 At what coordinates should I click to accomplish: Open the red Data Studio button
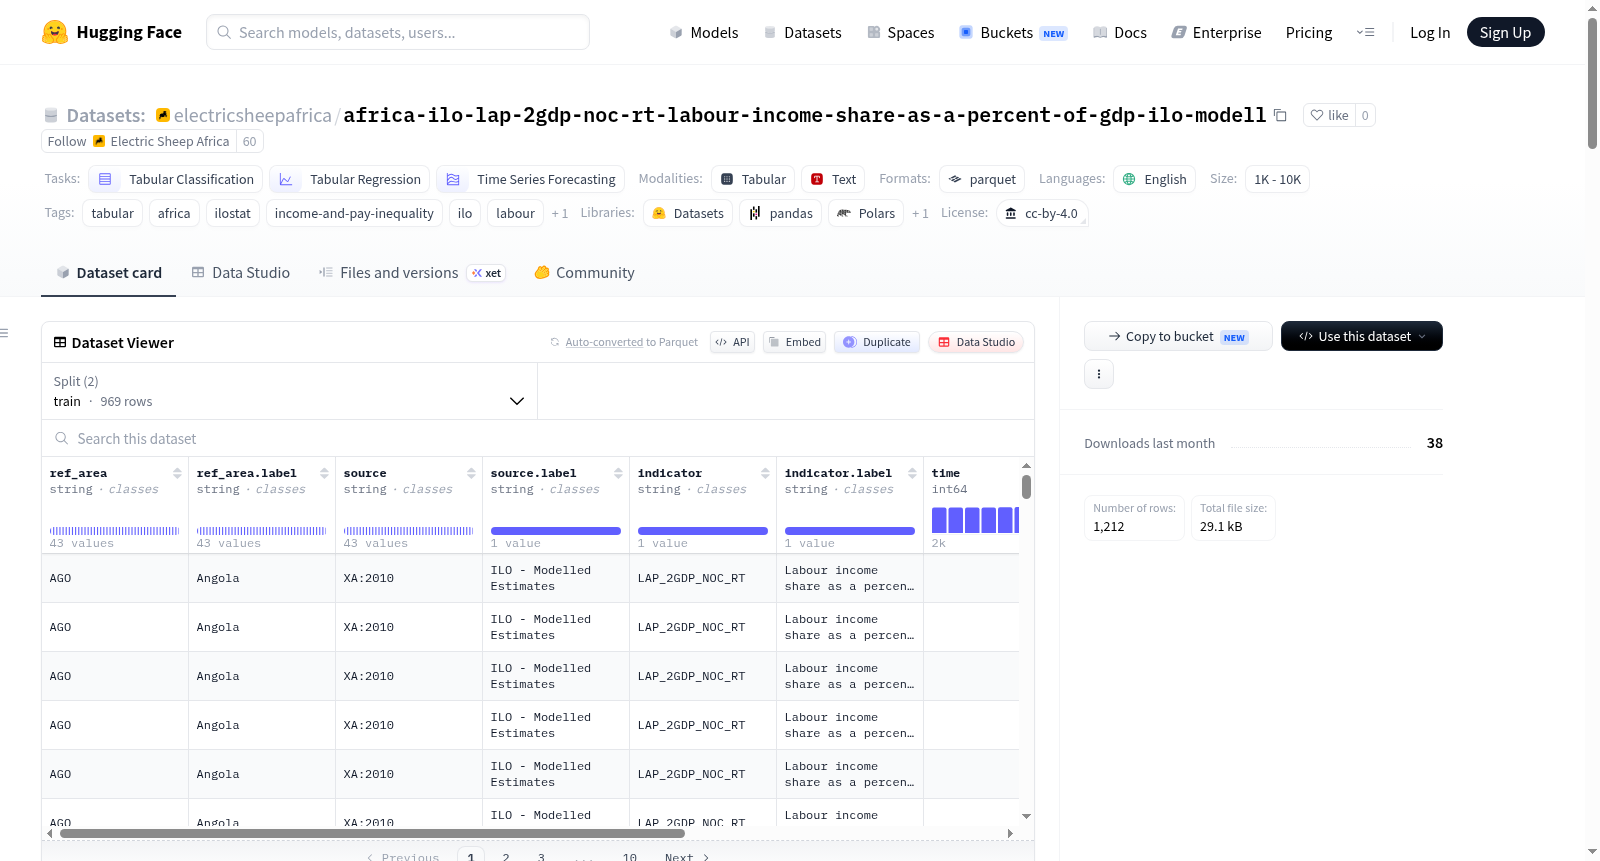(976, 342)
